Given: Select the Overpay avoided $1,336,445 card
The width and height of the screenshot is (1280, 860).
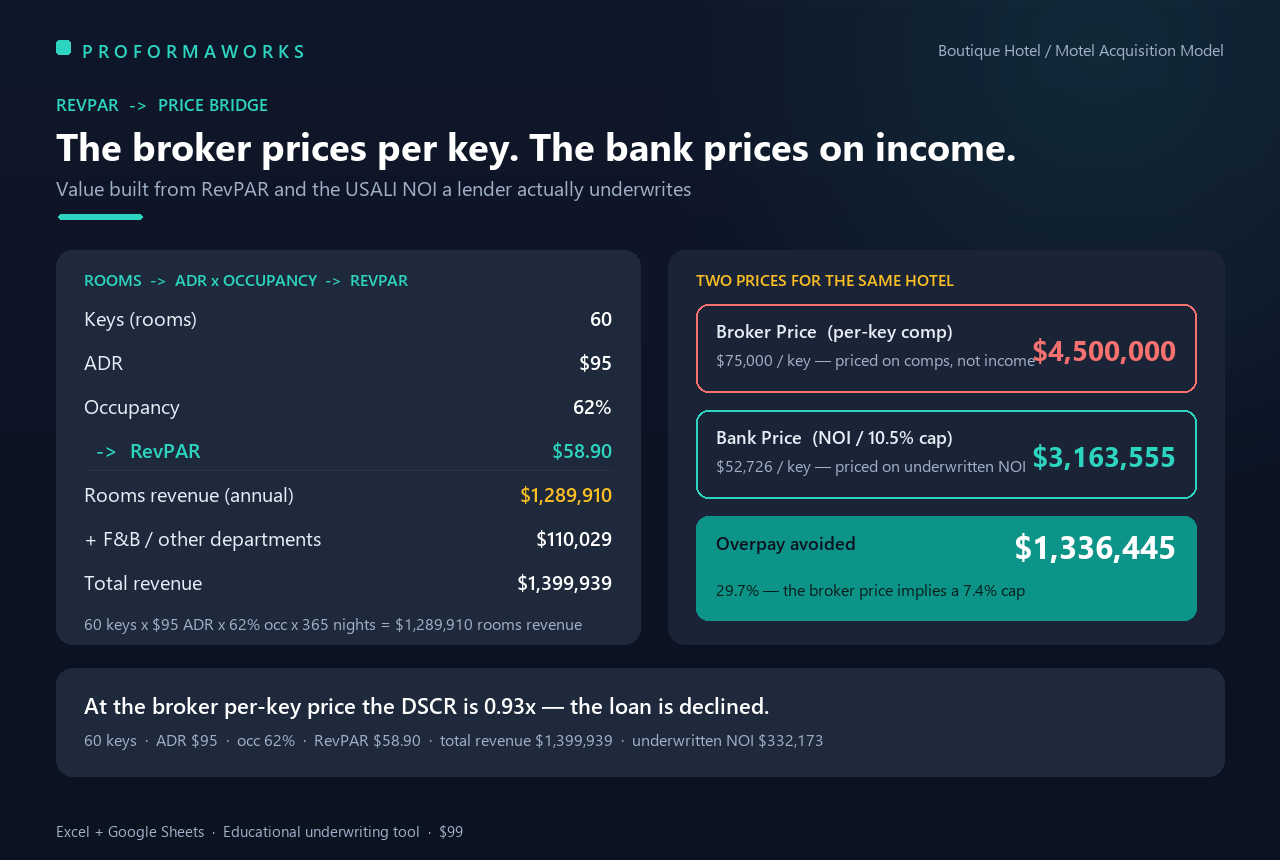Looking at the screenshot, I should coord(946,568).
